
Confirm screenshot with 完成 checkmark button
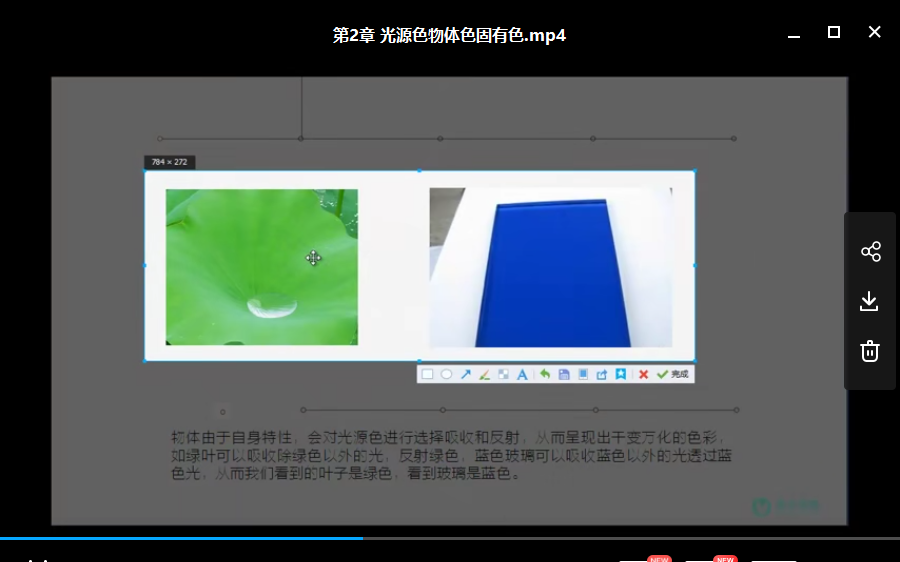tap(673, 374)
